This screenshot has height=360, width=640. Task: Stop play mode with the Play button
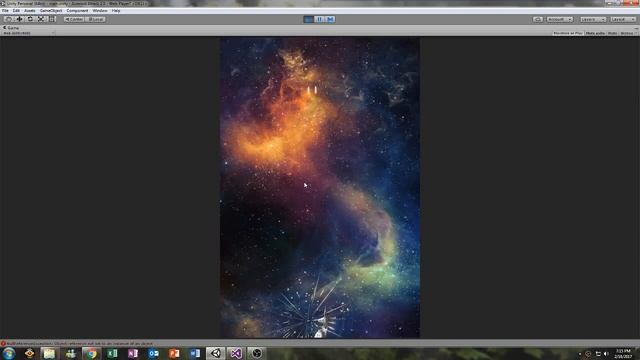coord(309,19)
